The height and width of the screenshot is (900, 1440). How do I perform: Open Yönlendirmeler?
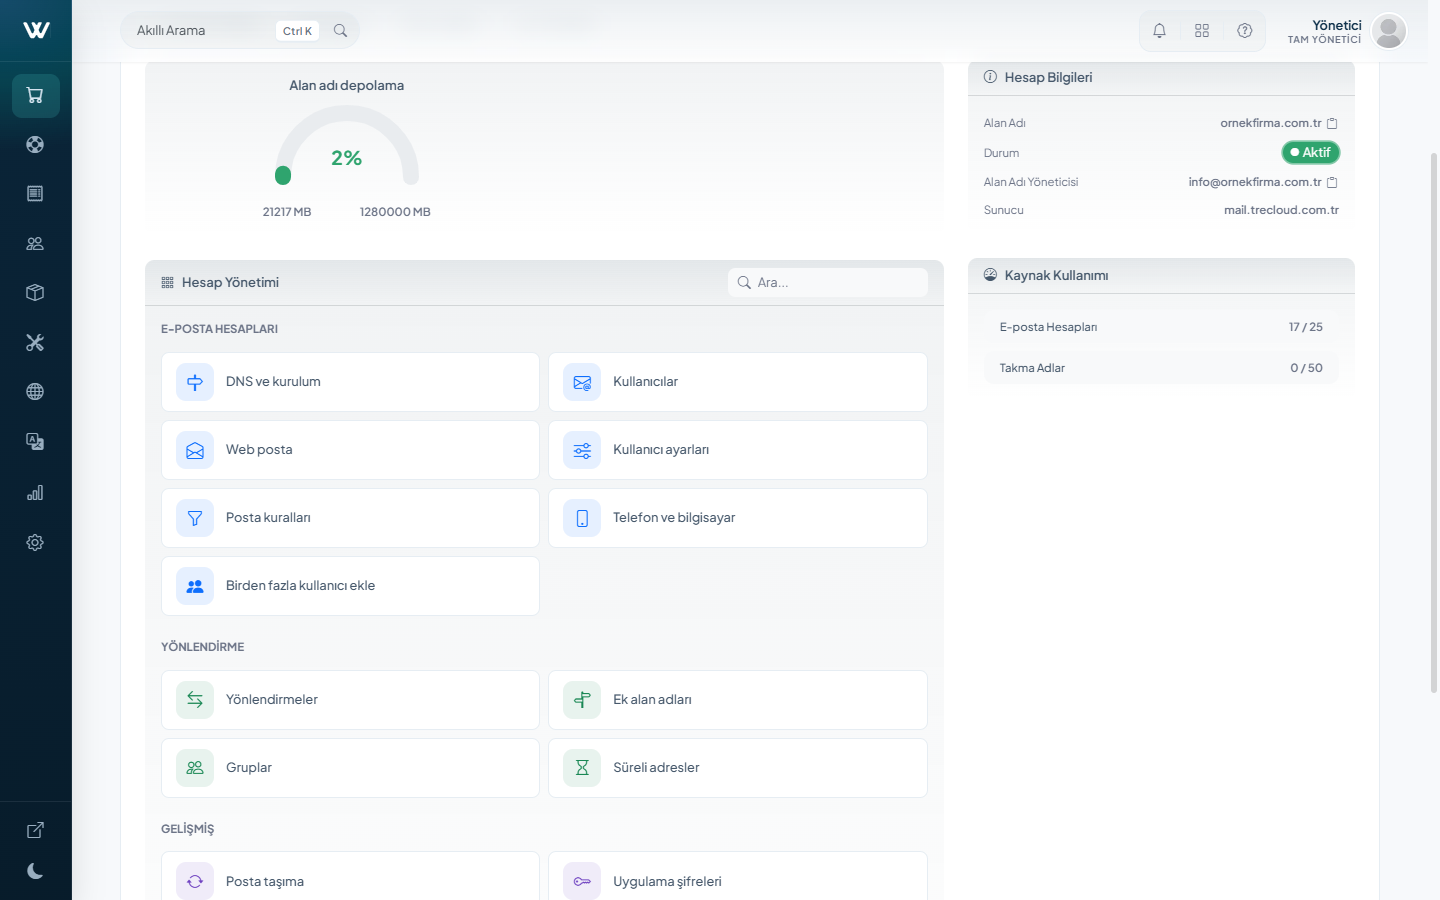click(350, 700)
